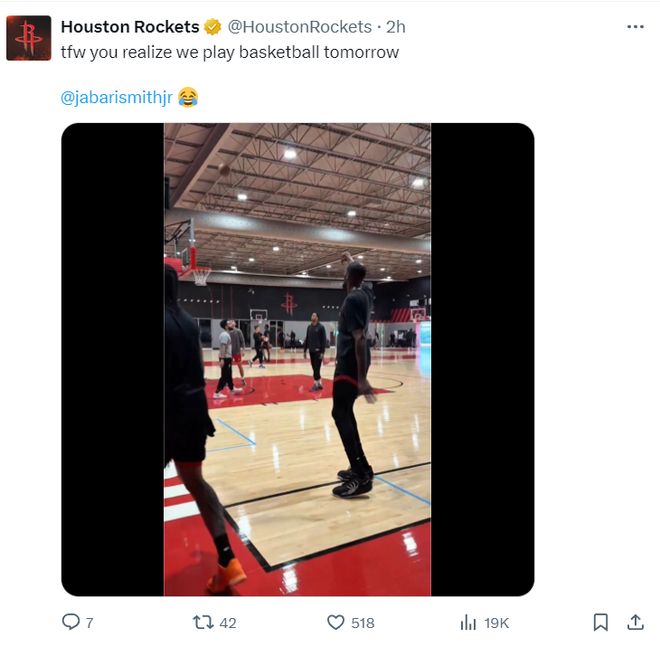Play the basketball practice video

pos(297,360)
